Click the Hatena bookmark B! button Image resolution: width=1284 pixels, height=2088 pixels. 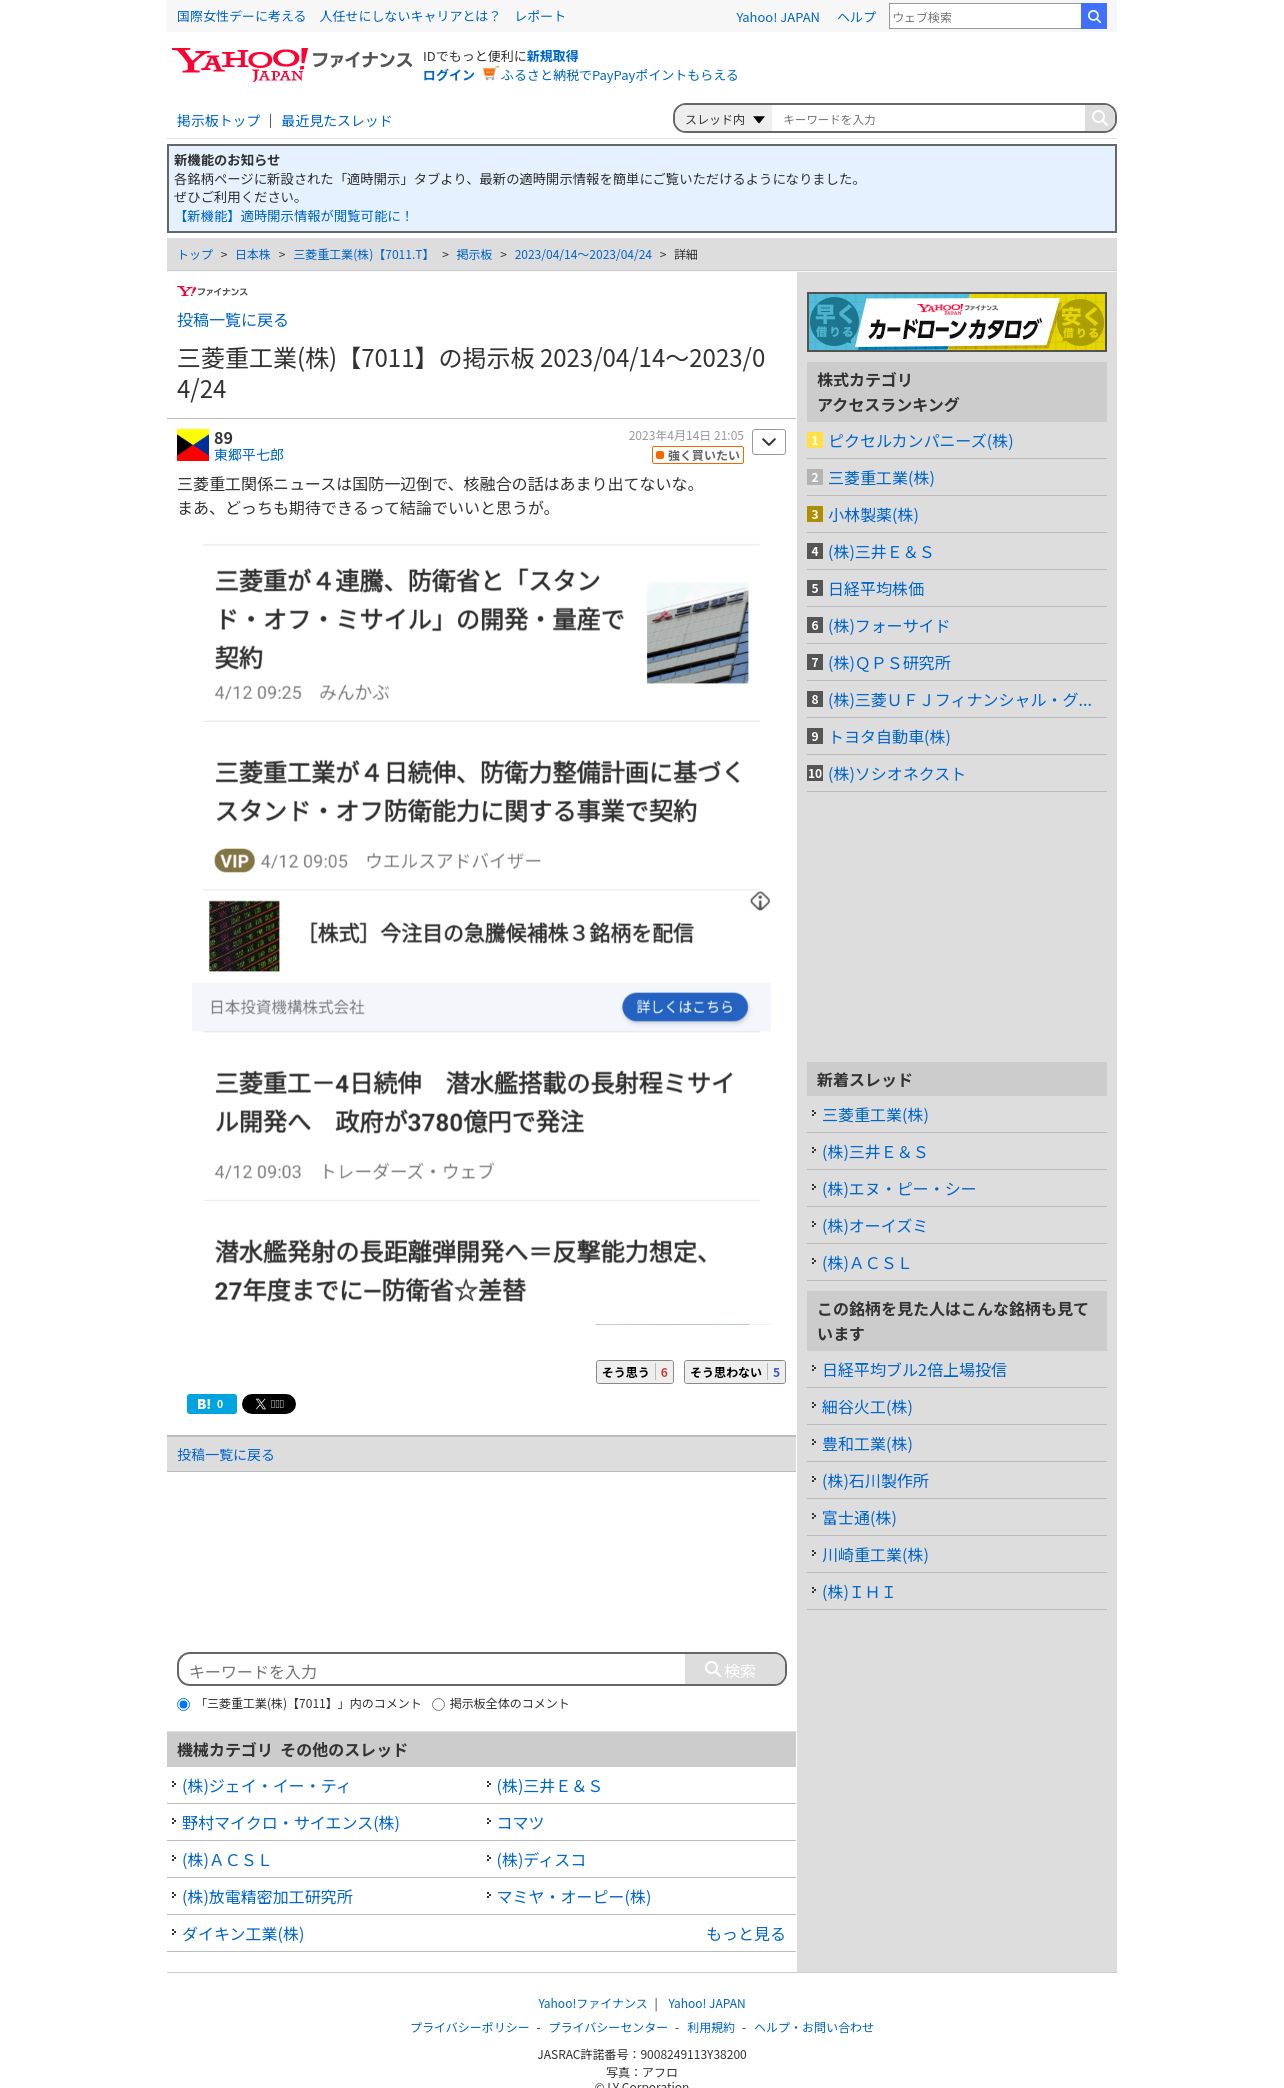212,1404
